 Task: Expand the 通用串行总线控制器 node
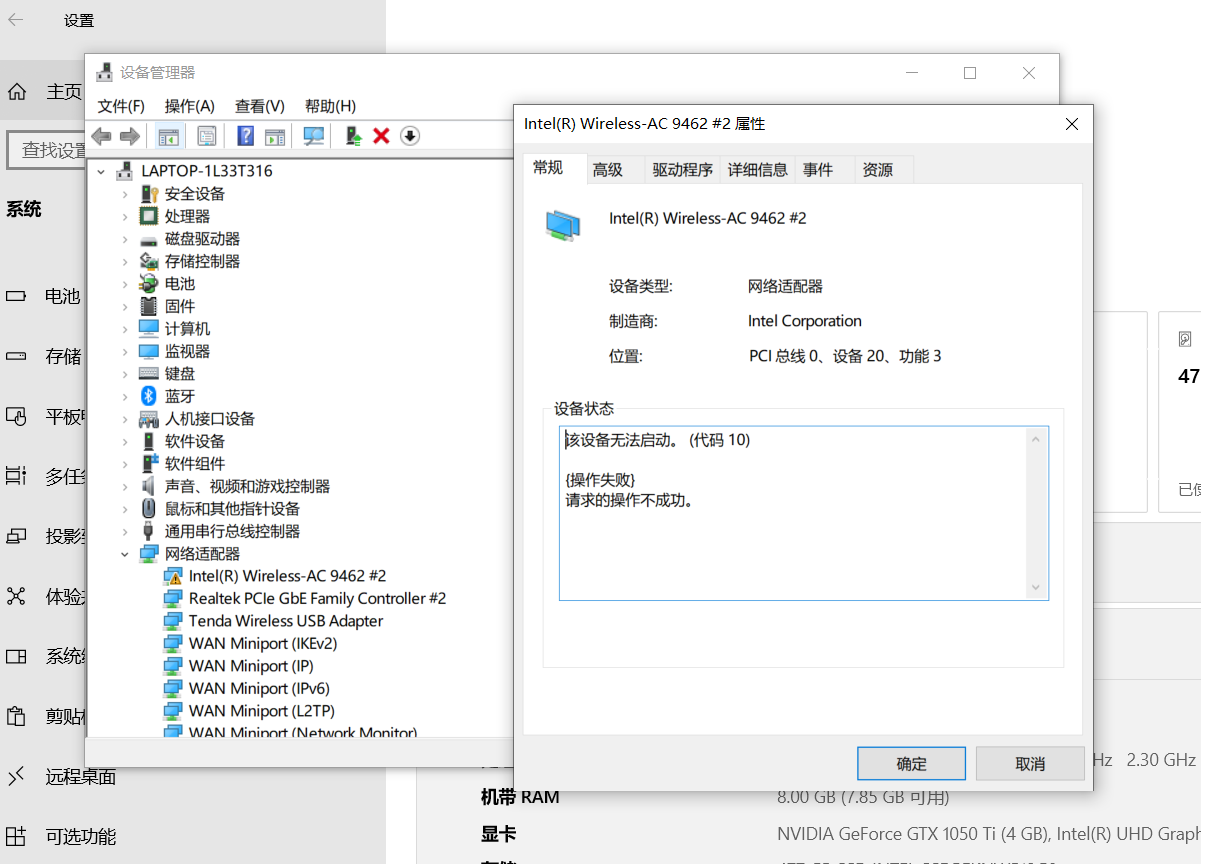pos(125,531)
